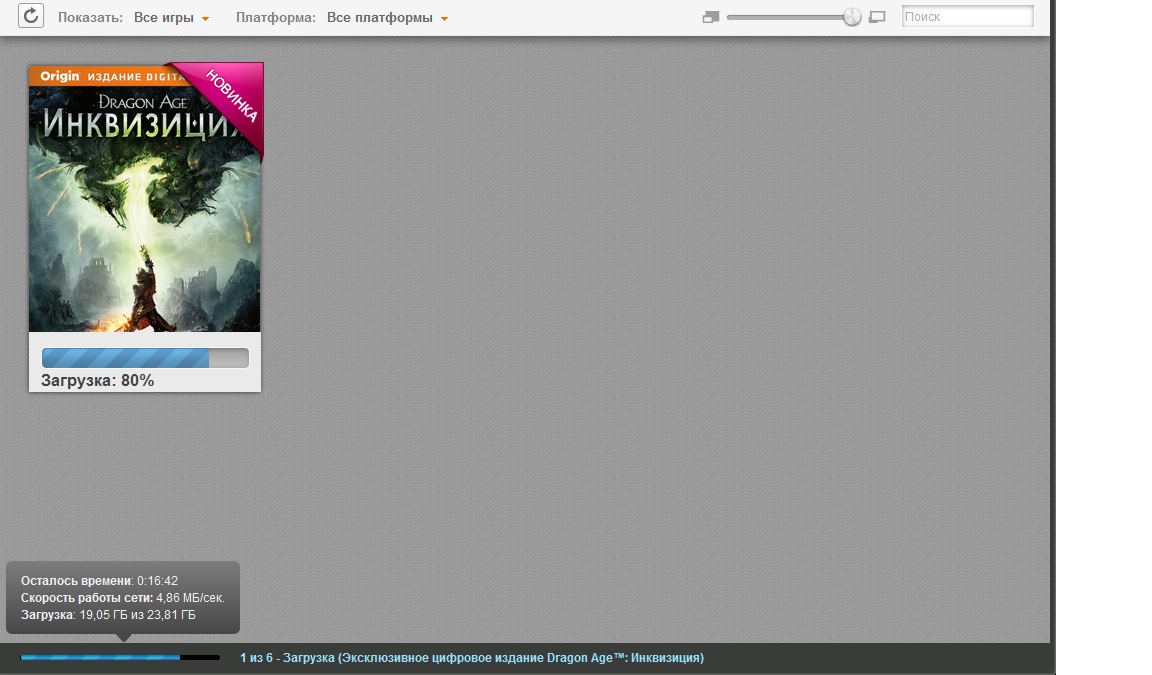Click the 'Показать:' label
Viewport: 1152px width, 675px height.
tap(90, 18)
